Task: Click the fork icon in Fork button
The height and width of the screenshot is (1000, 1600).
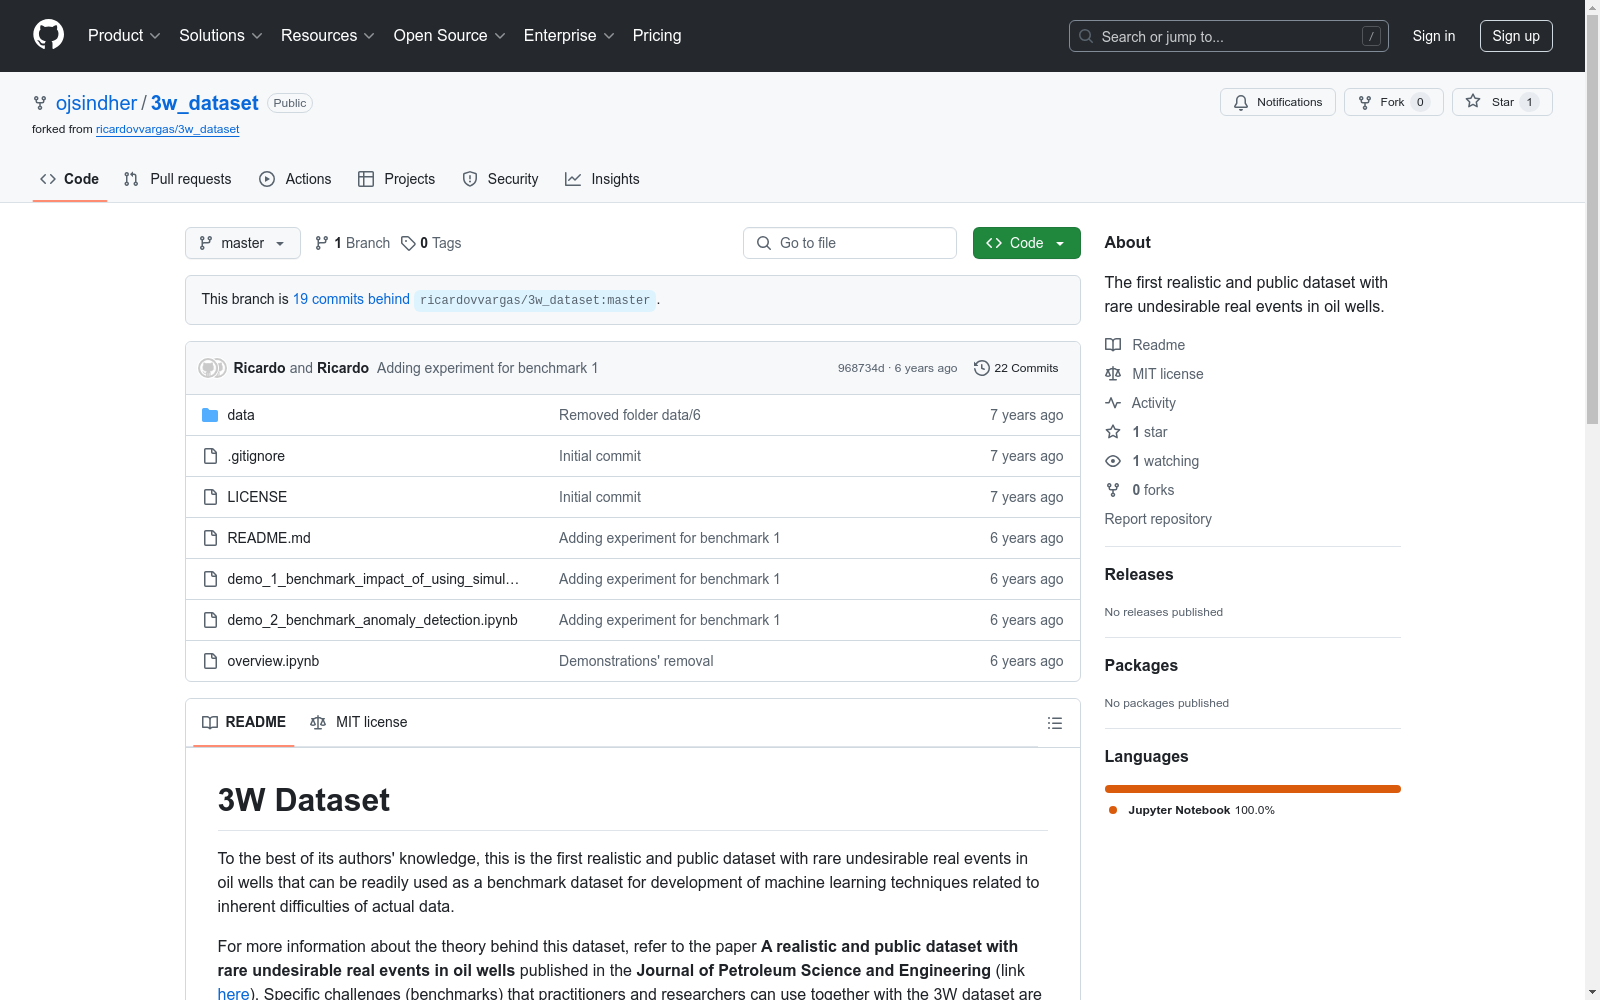Action: click(1365, 102)
